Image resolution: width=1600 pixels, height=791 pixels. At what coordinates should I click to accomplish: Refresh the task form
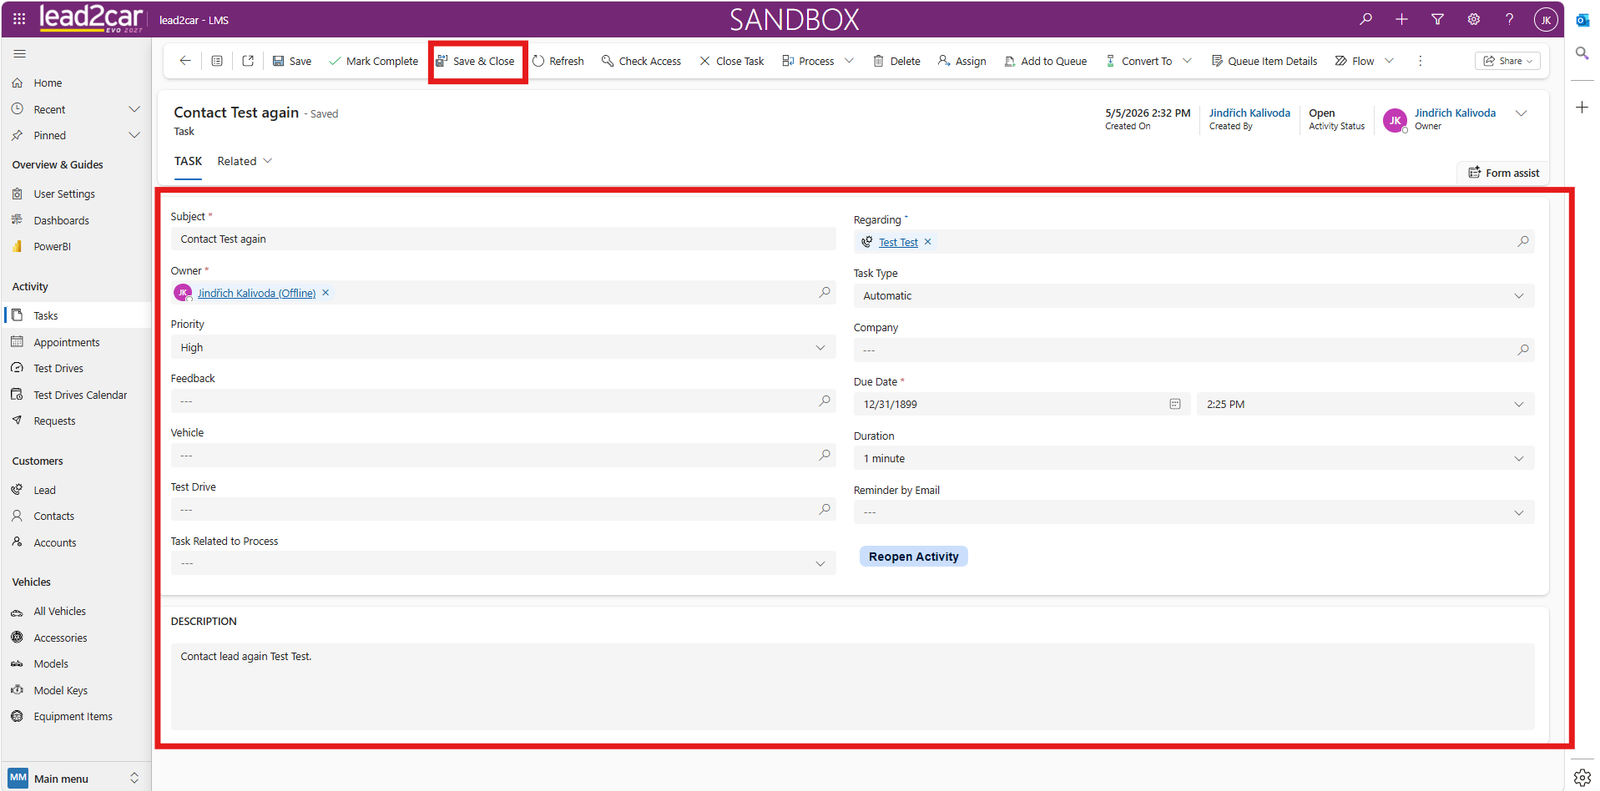558,61
